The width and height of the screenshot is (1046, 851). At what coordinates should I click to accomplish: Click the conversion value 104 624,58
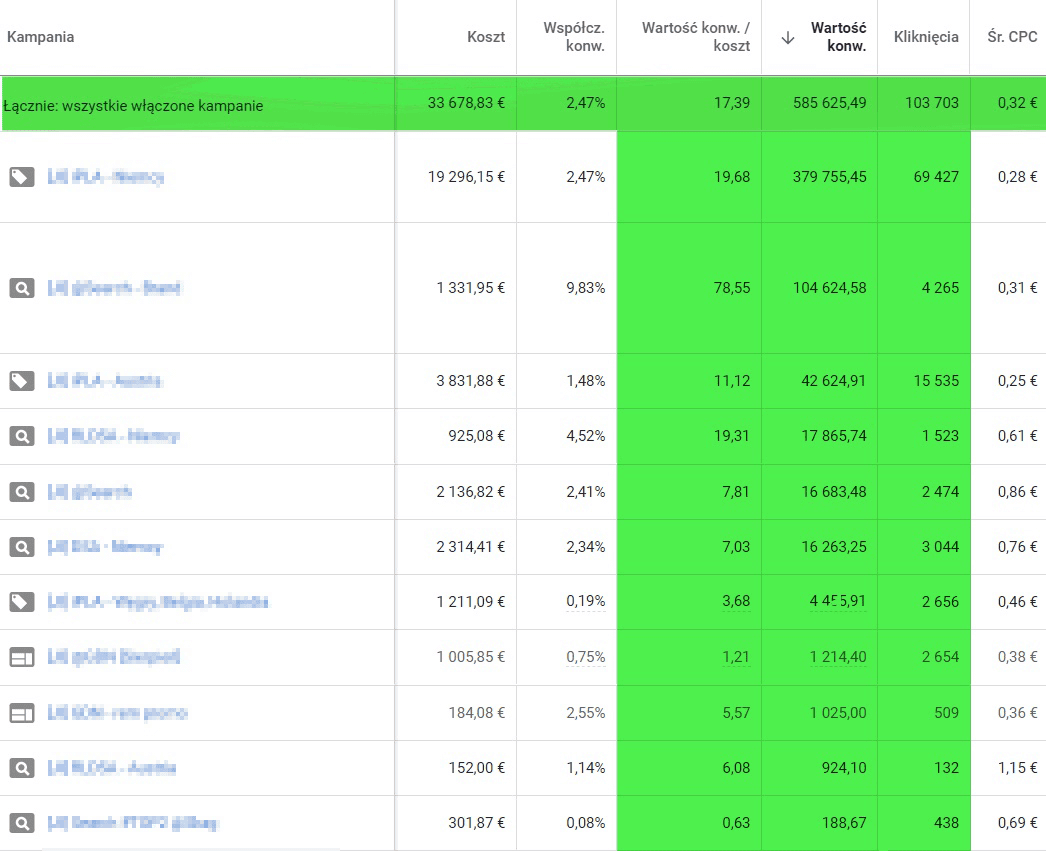click(829, 288)
